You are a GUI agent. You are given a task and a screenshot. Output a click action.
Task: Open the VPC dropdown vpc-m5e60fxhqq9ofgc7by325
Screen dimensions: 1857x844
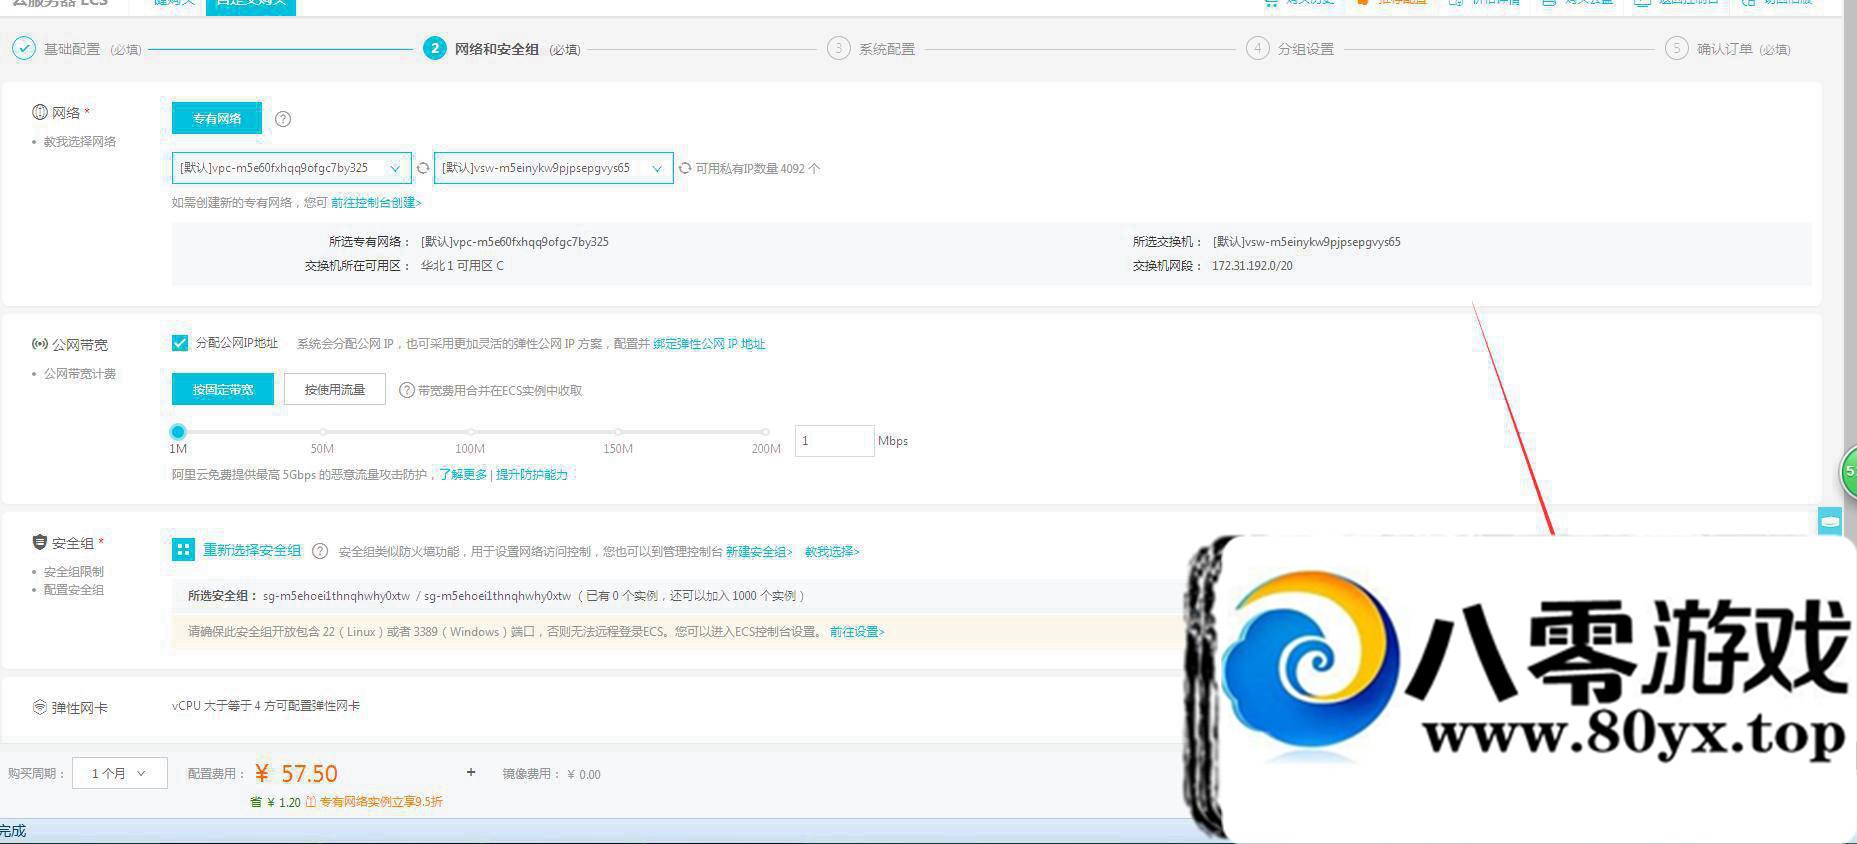pos(291,168)
